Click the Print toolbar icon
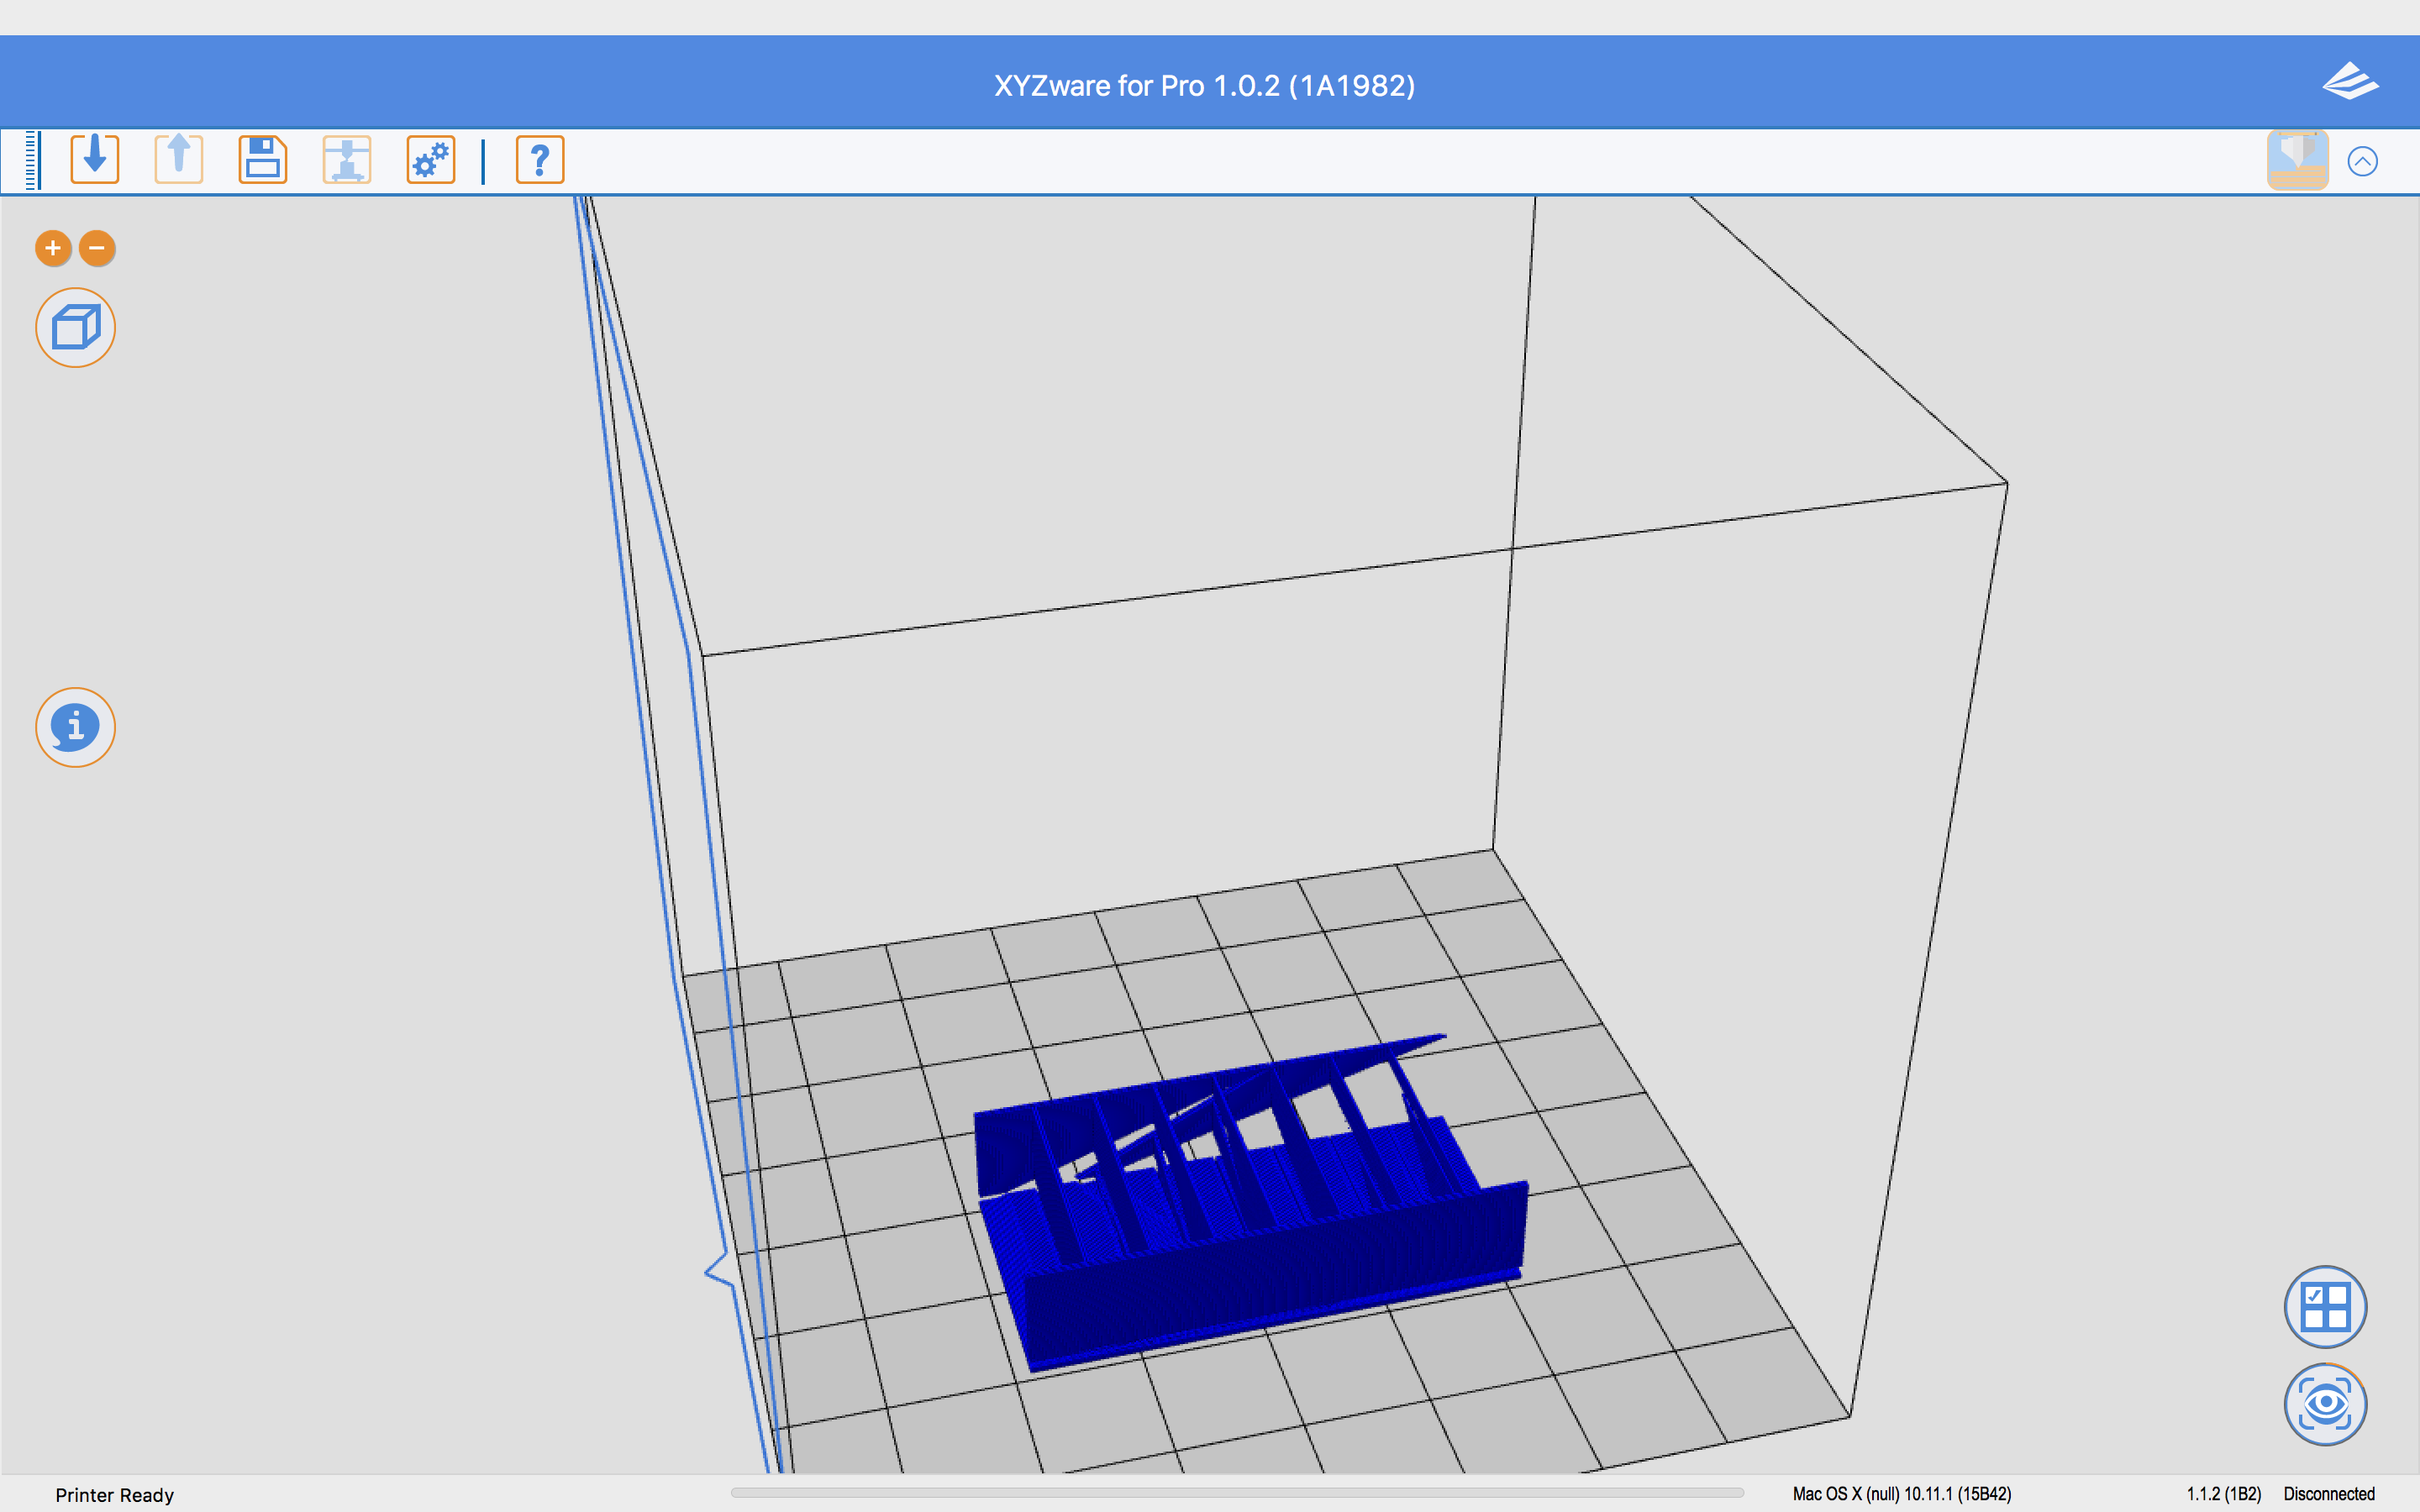Image resolution: width=2420 pixels, height=1512 pixels. (x=347, y=159)
